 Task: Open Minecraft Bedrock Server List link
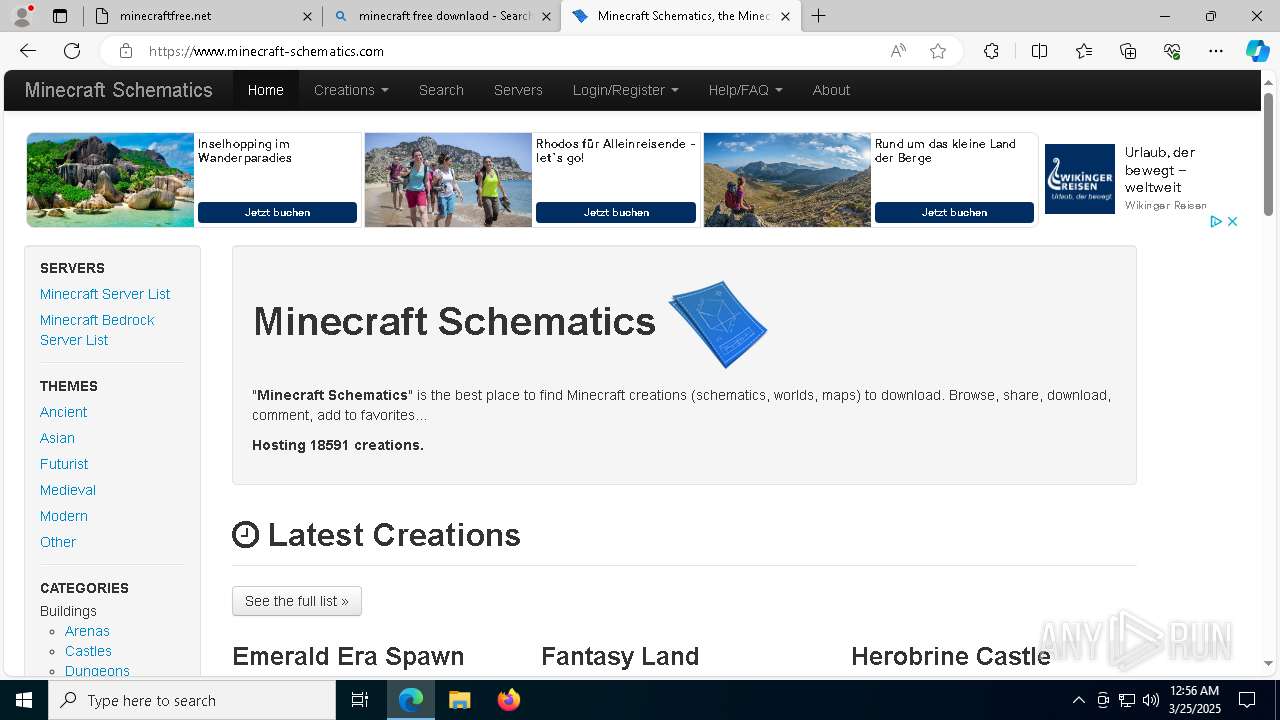pyautogui.click(x=97, y=330)
